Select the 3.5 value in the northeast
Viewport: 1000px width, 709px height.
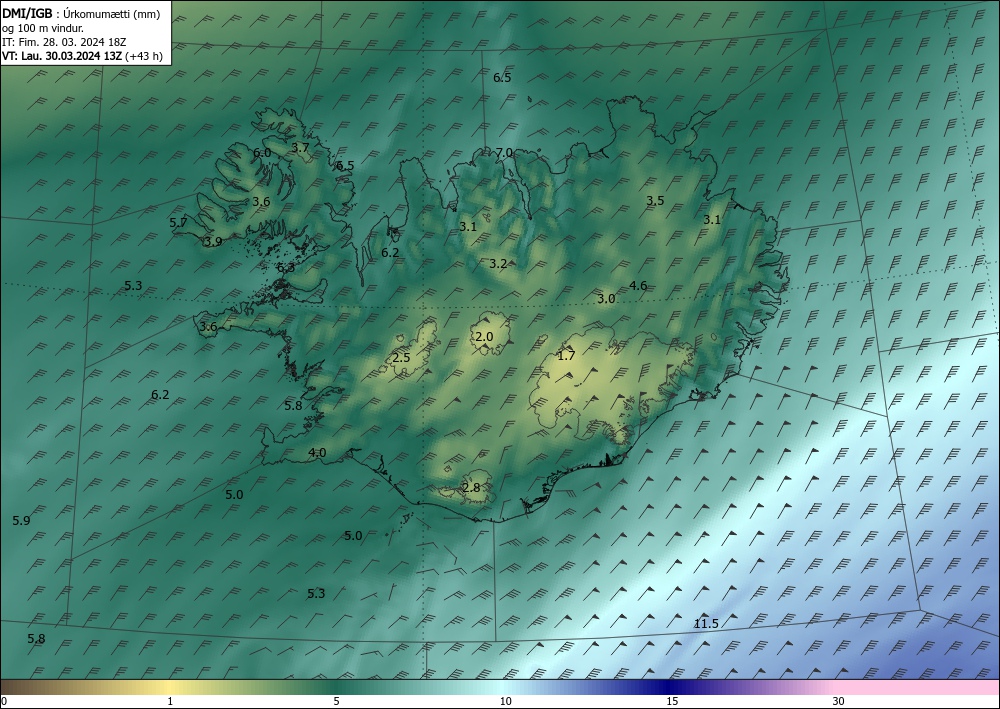coord(655,201)
